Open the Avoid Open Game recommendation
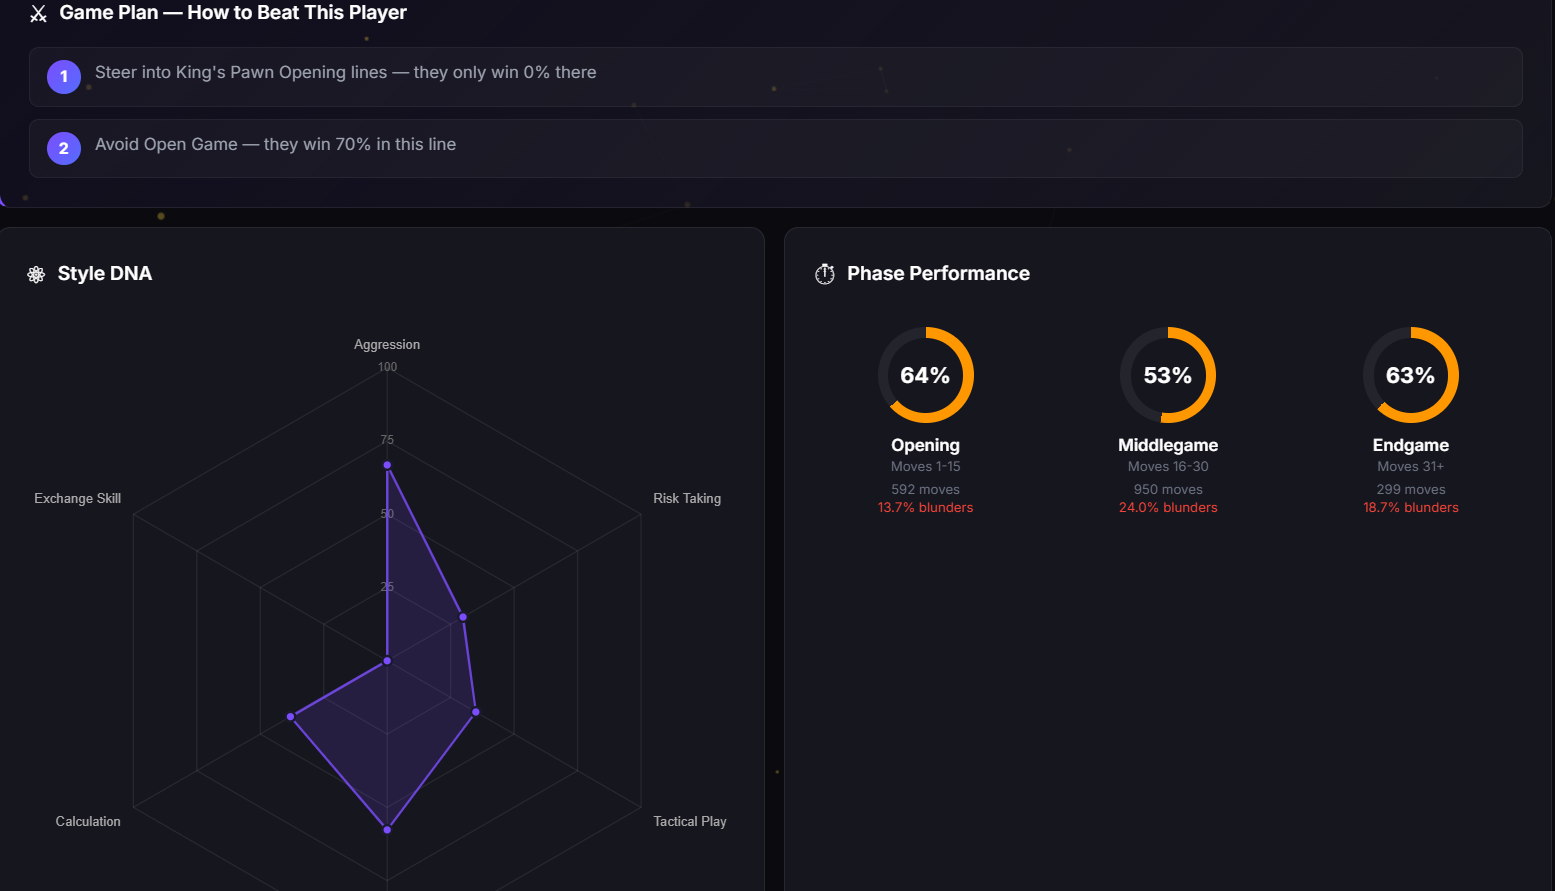1555x891 pixels. pyautogui.click(x=275, y=144)
